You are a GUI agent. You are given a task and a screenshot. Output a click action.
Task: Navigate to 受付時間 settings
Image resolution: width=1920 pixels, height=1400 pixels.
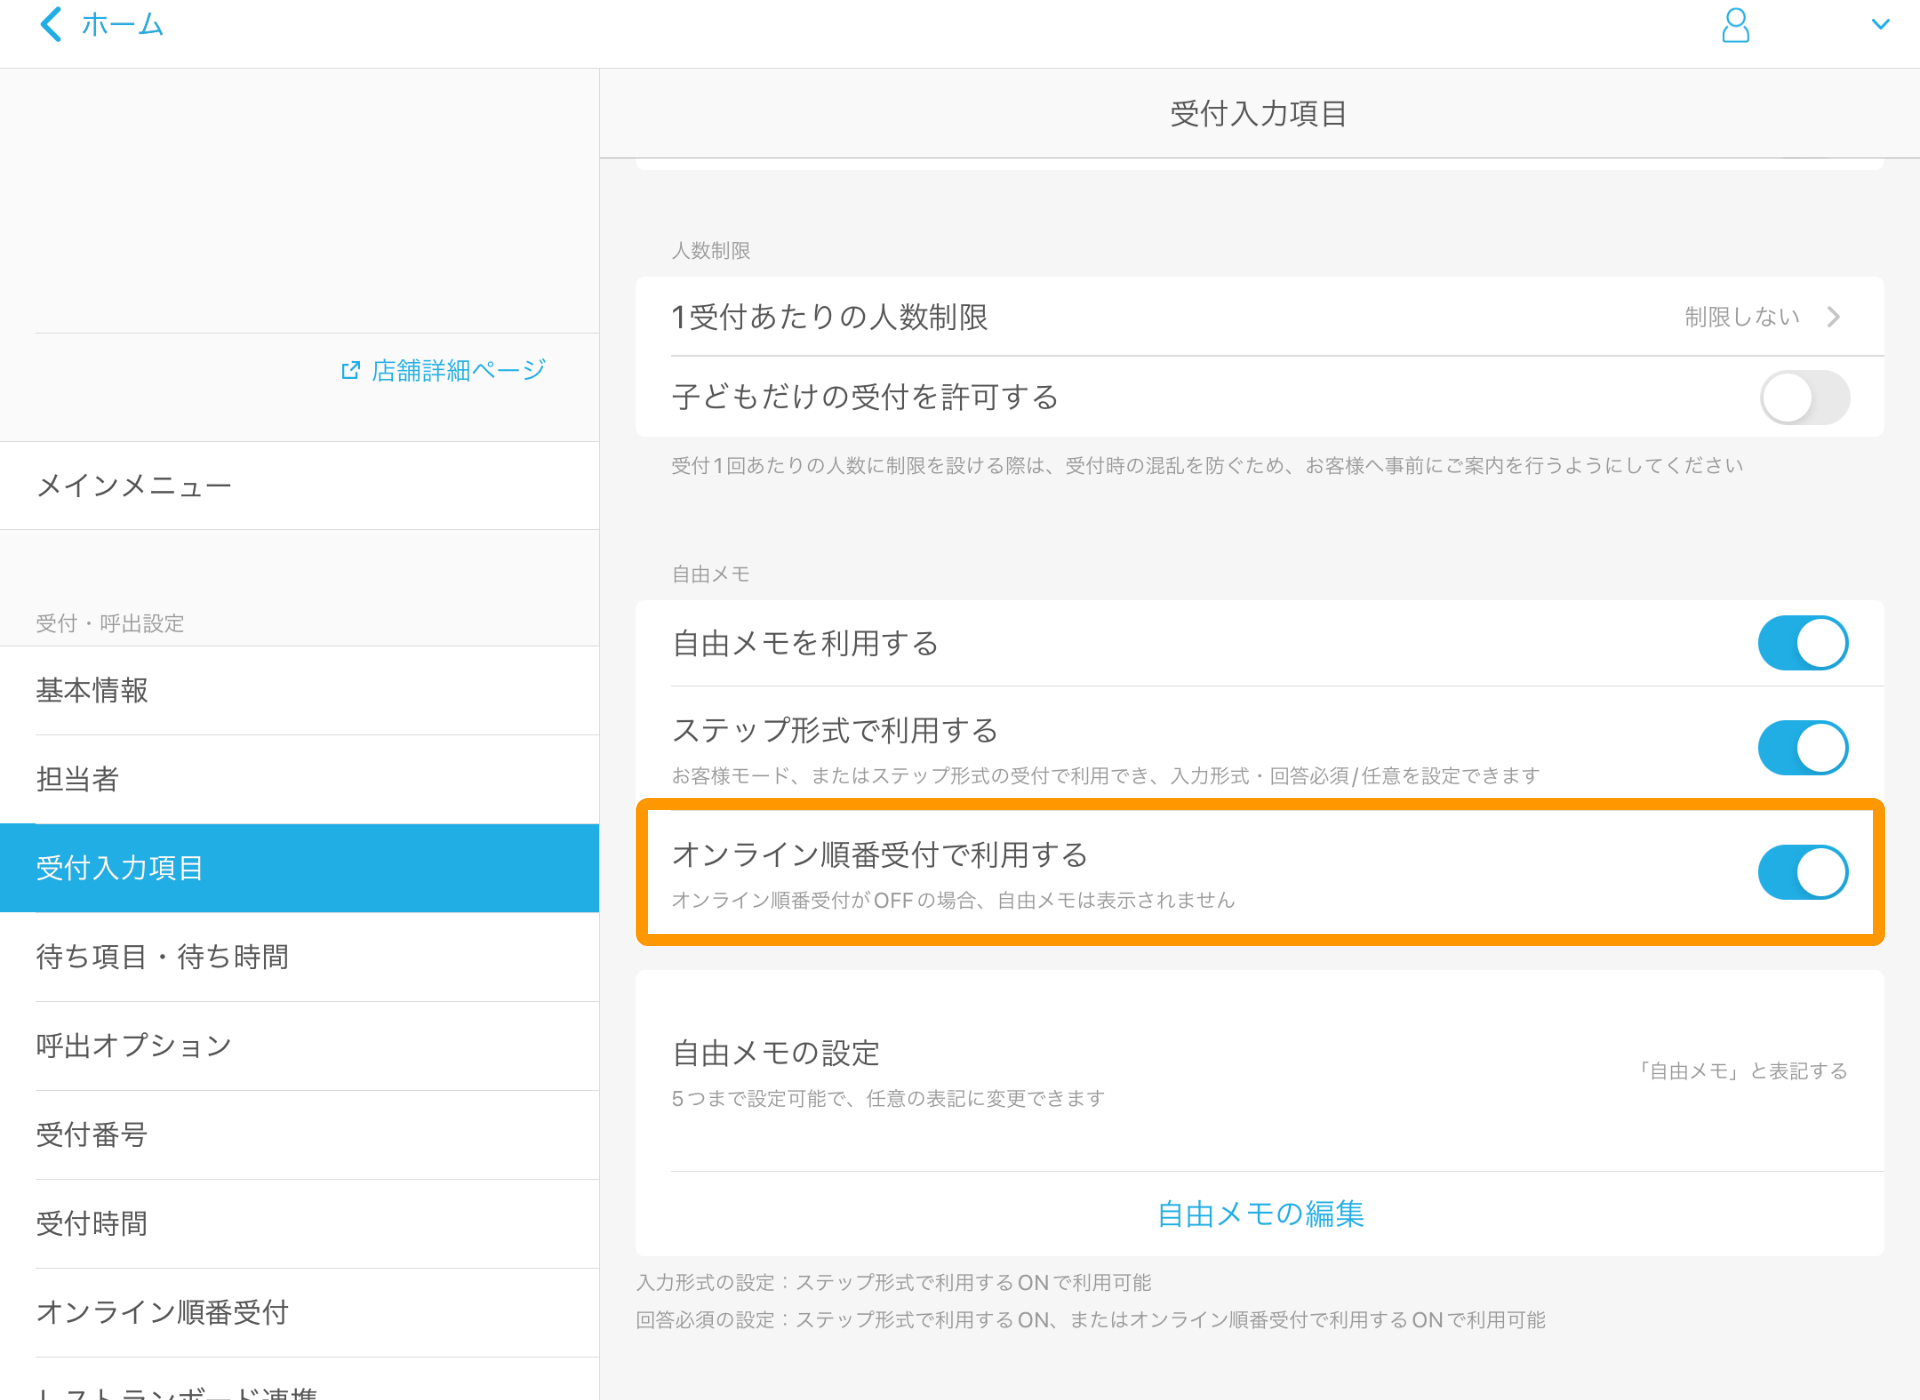pos(92,1224)
